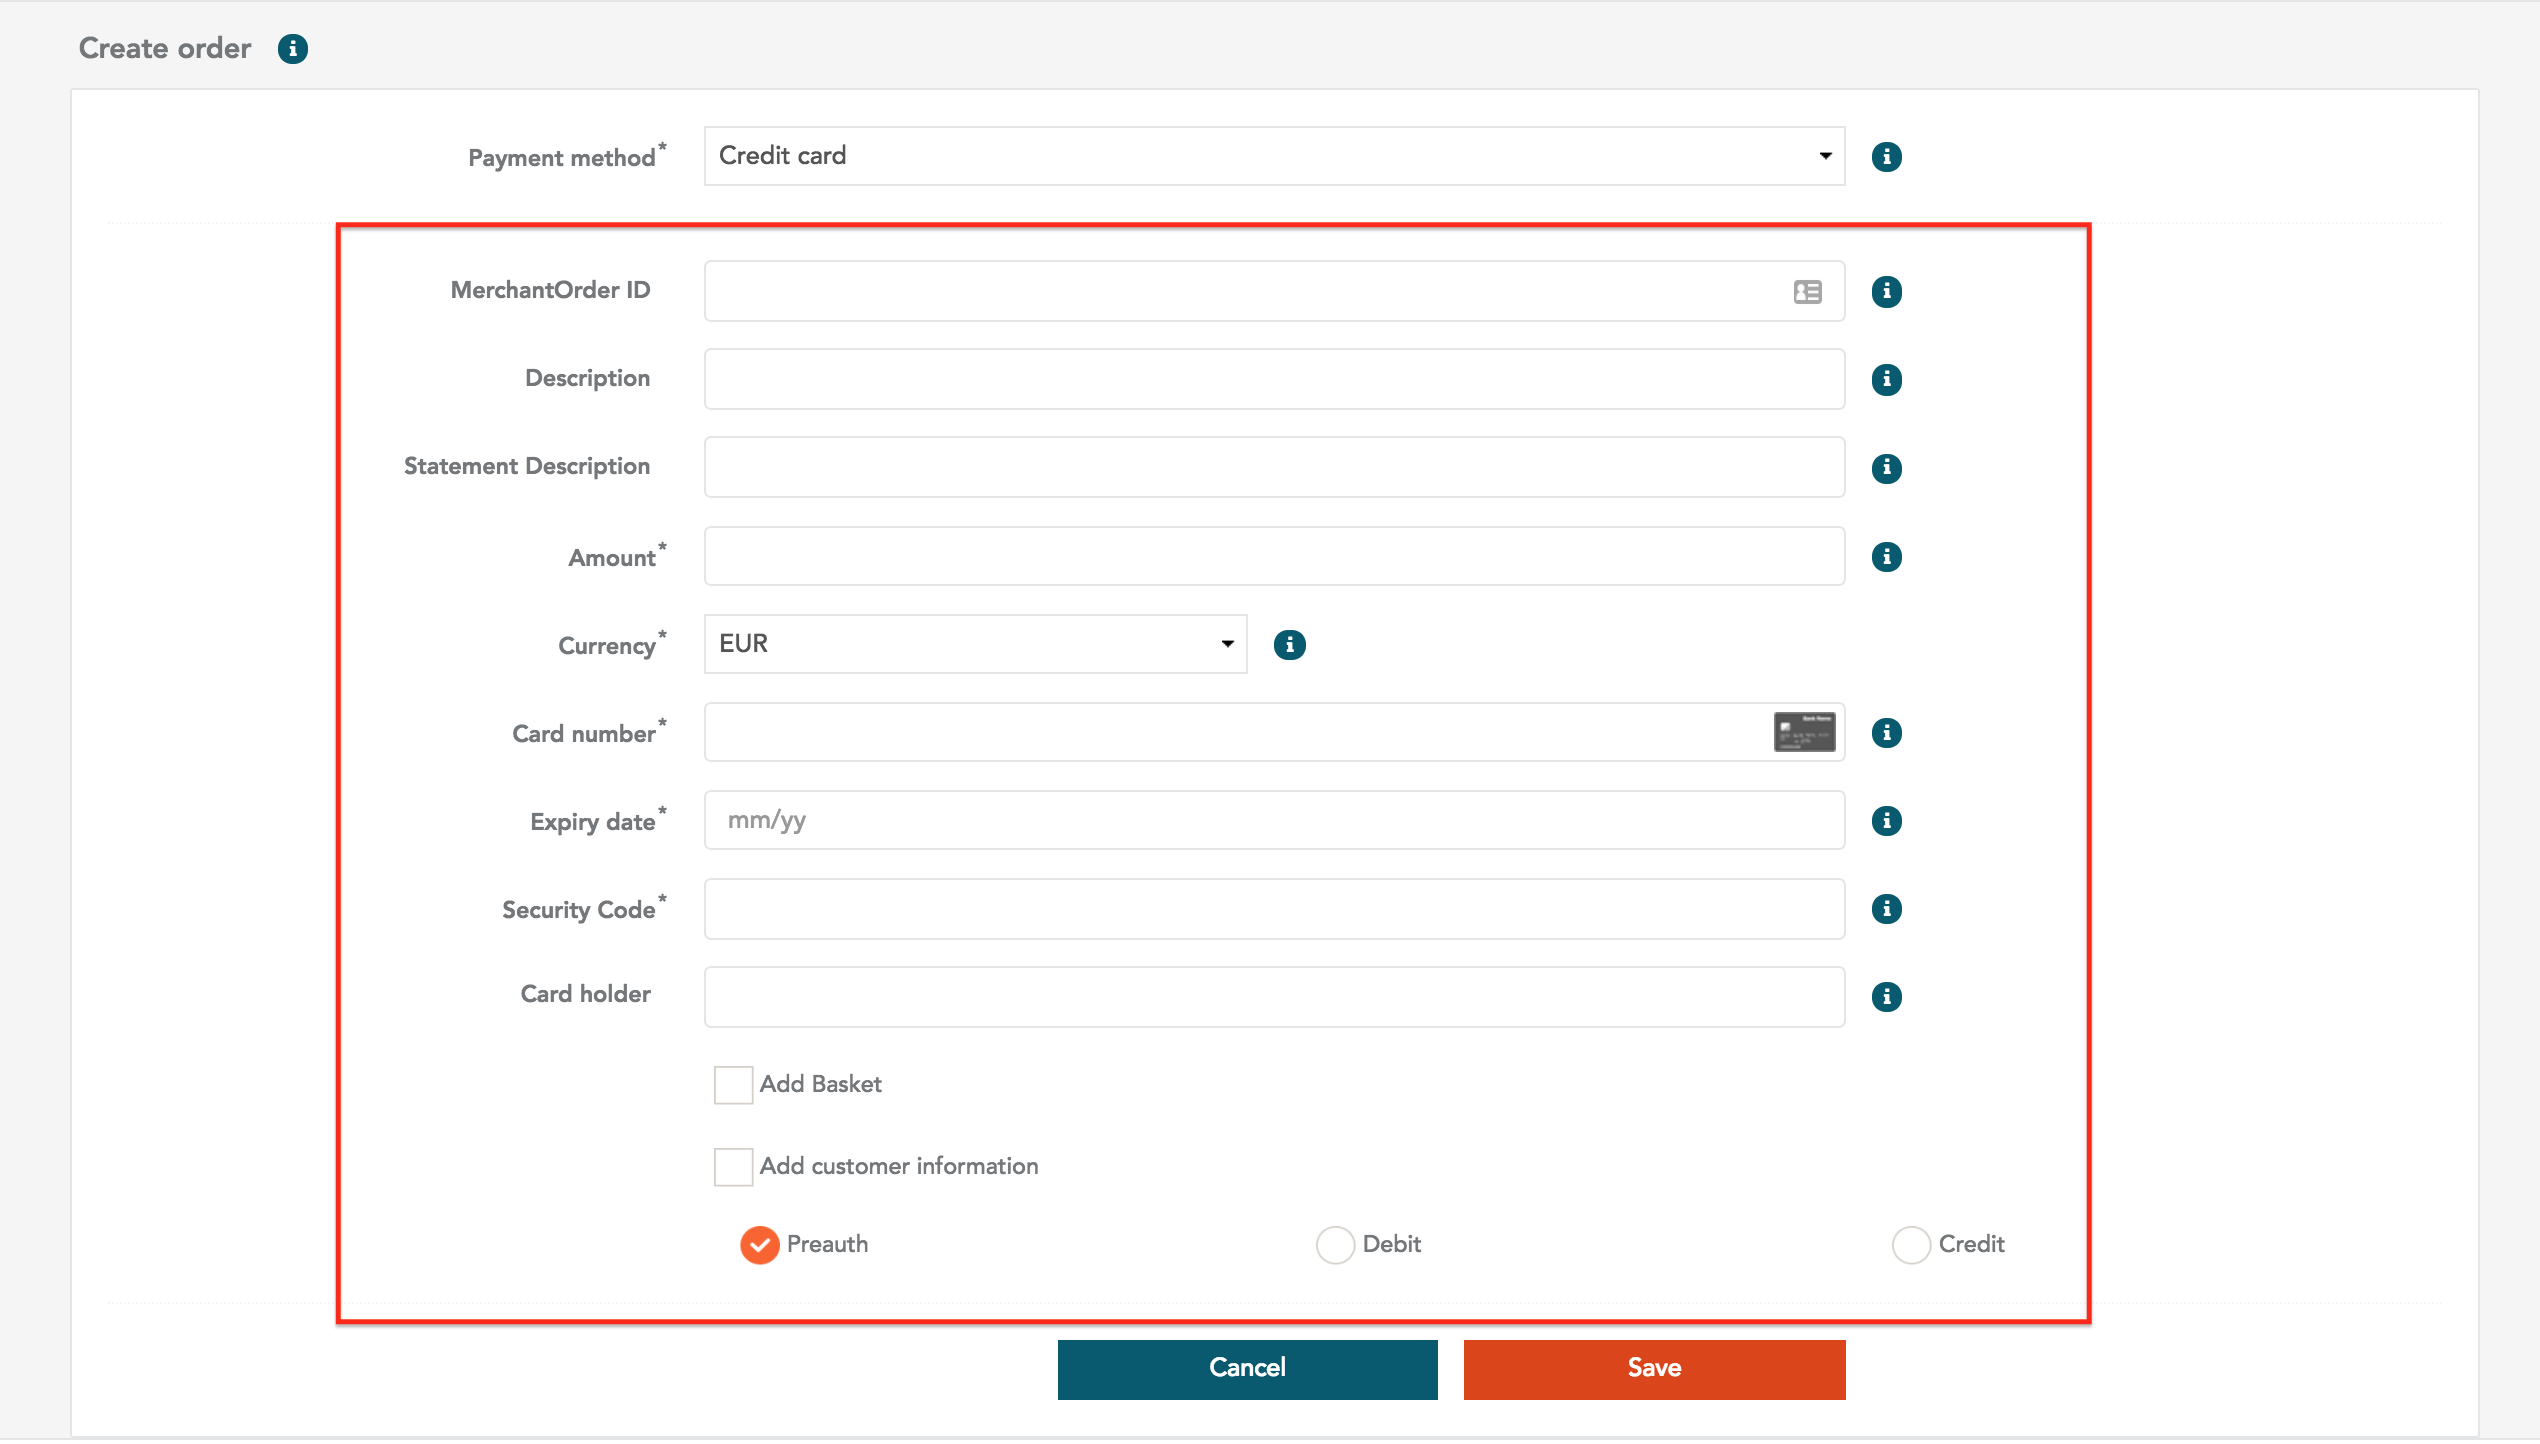Enable the Add Basket checkbox

(729, 1083)
